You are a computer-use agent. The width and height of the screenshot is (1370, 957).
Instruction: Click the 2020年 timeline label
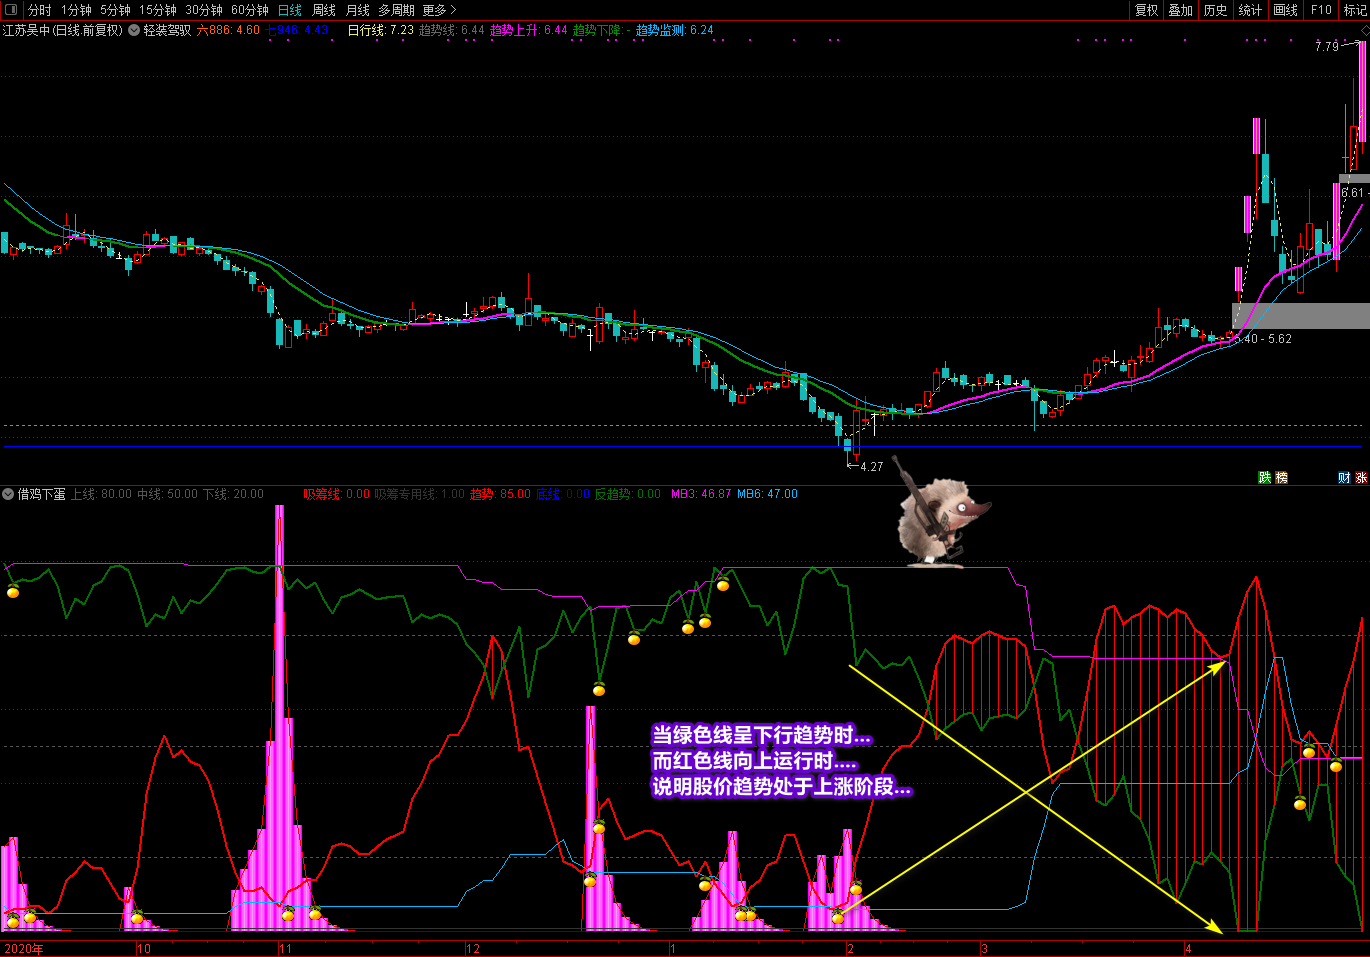click(x=24, y=949)
